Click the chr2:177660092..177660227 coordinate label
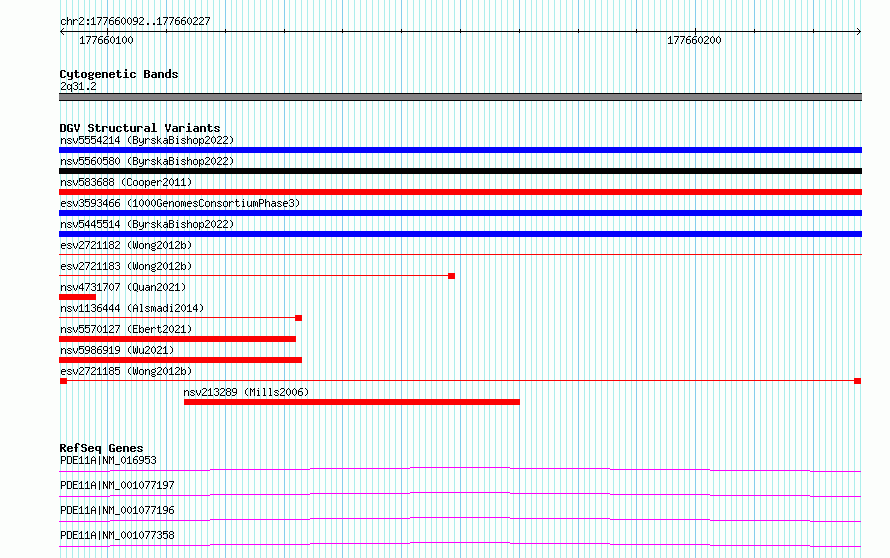890x558 pixels. click(x=135, y=22)
